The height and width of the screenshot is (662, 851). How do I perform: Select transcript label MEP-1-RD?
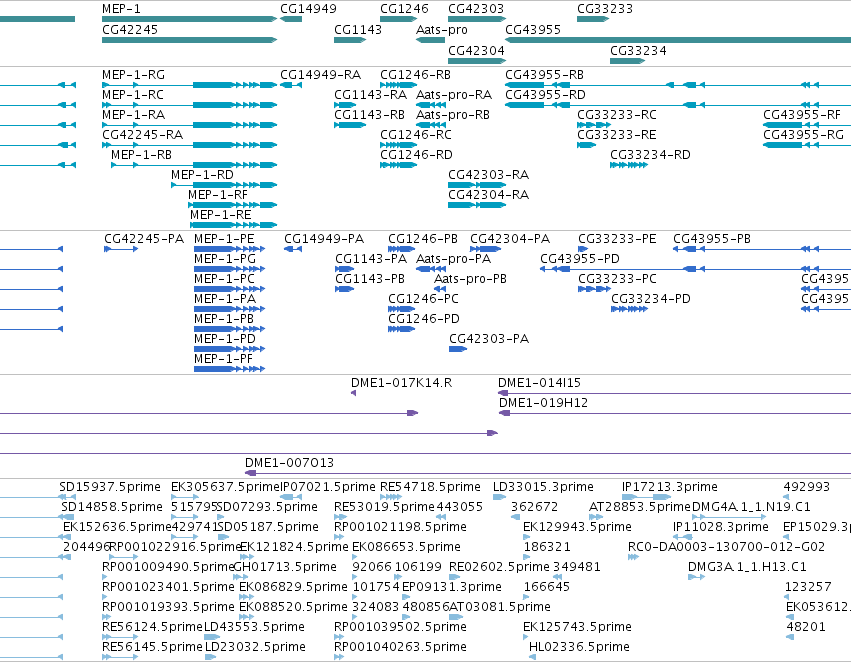[x=202, y=175]
